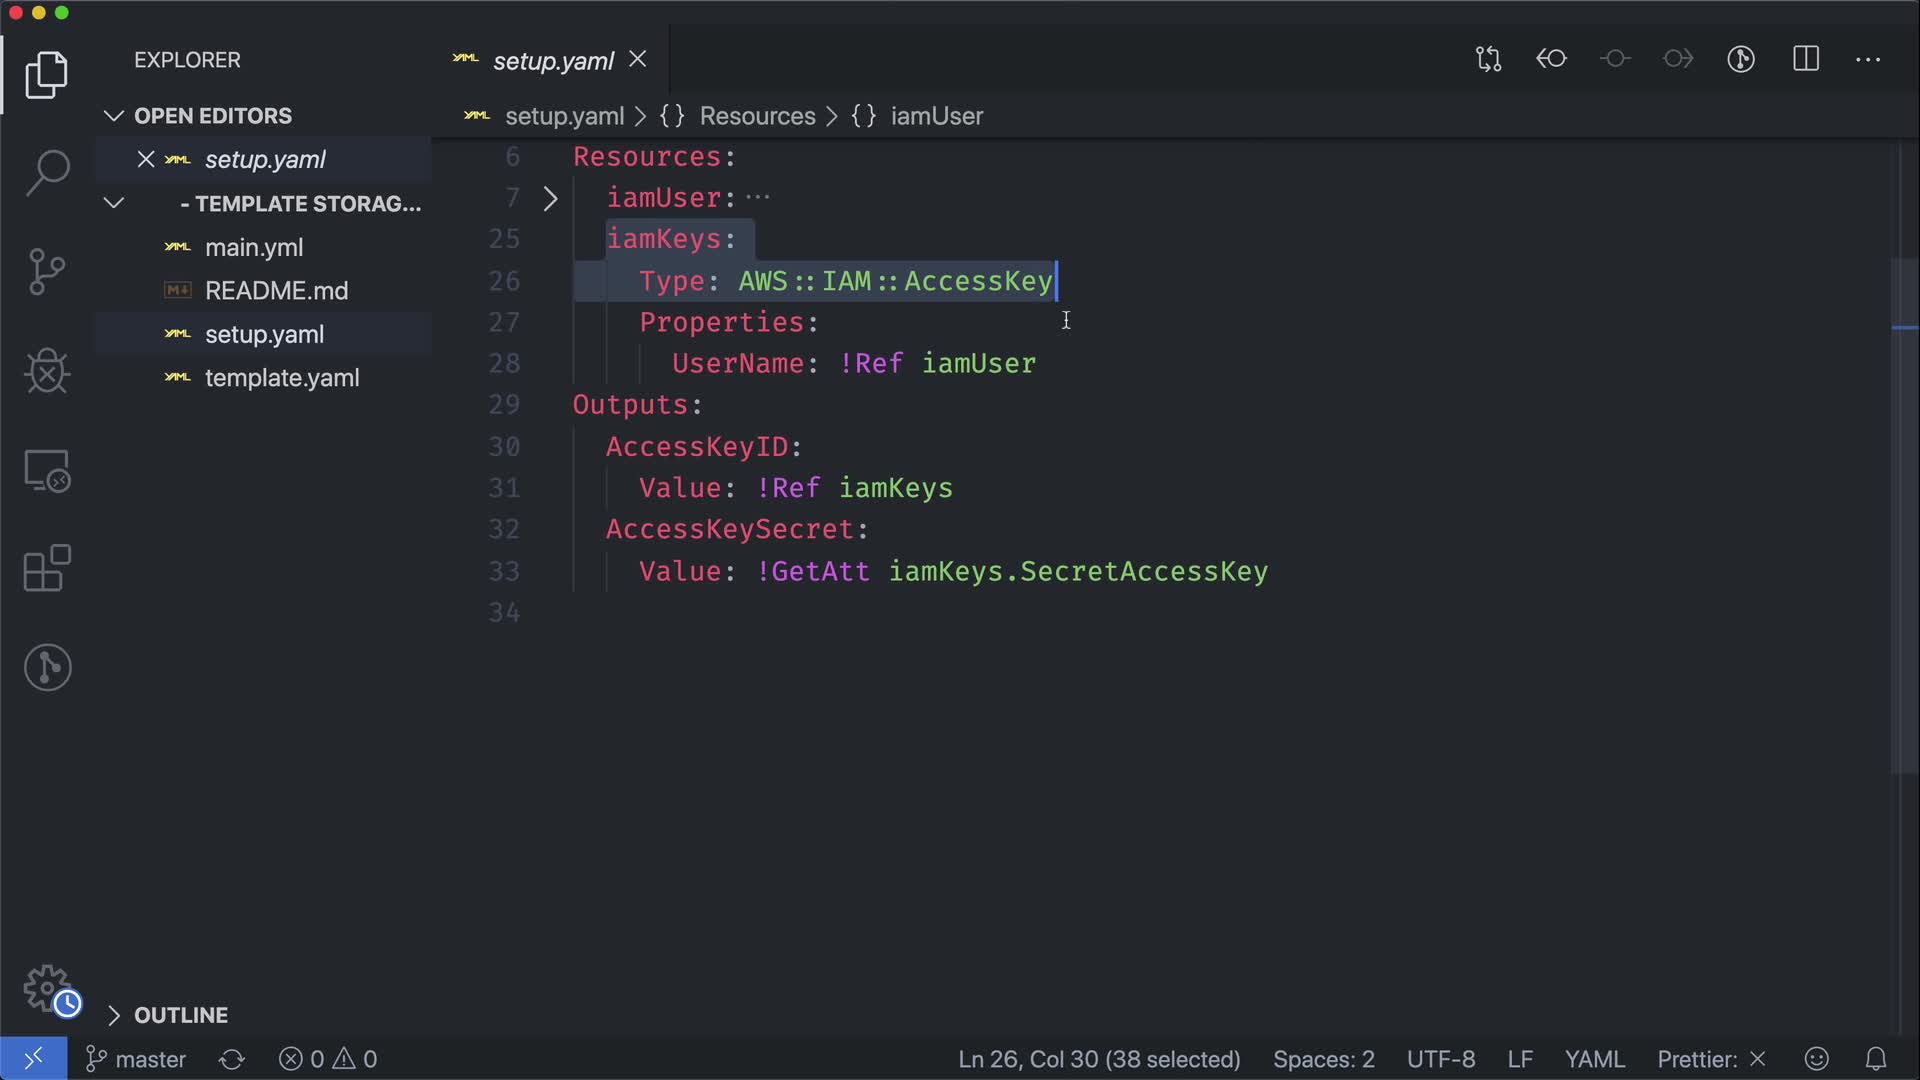Open the Source Control view
1920x1080 pixels.
[47, 271]
